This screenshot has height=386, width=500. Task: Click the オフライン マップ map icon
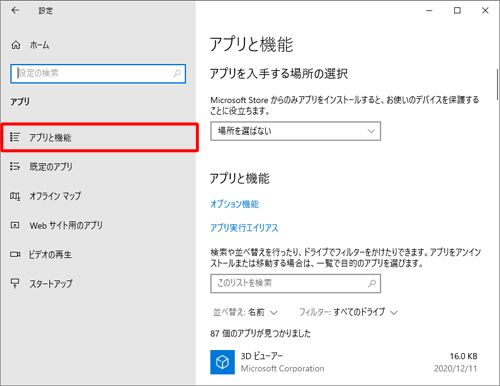(15, 196)
